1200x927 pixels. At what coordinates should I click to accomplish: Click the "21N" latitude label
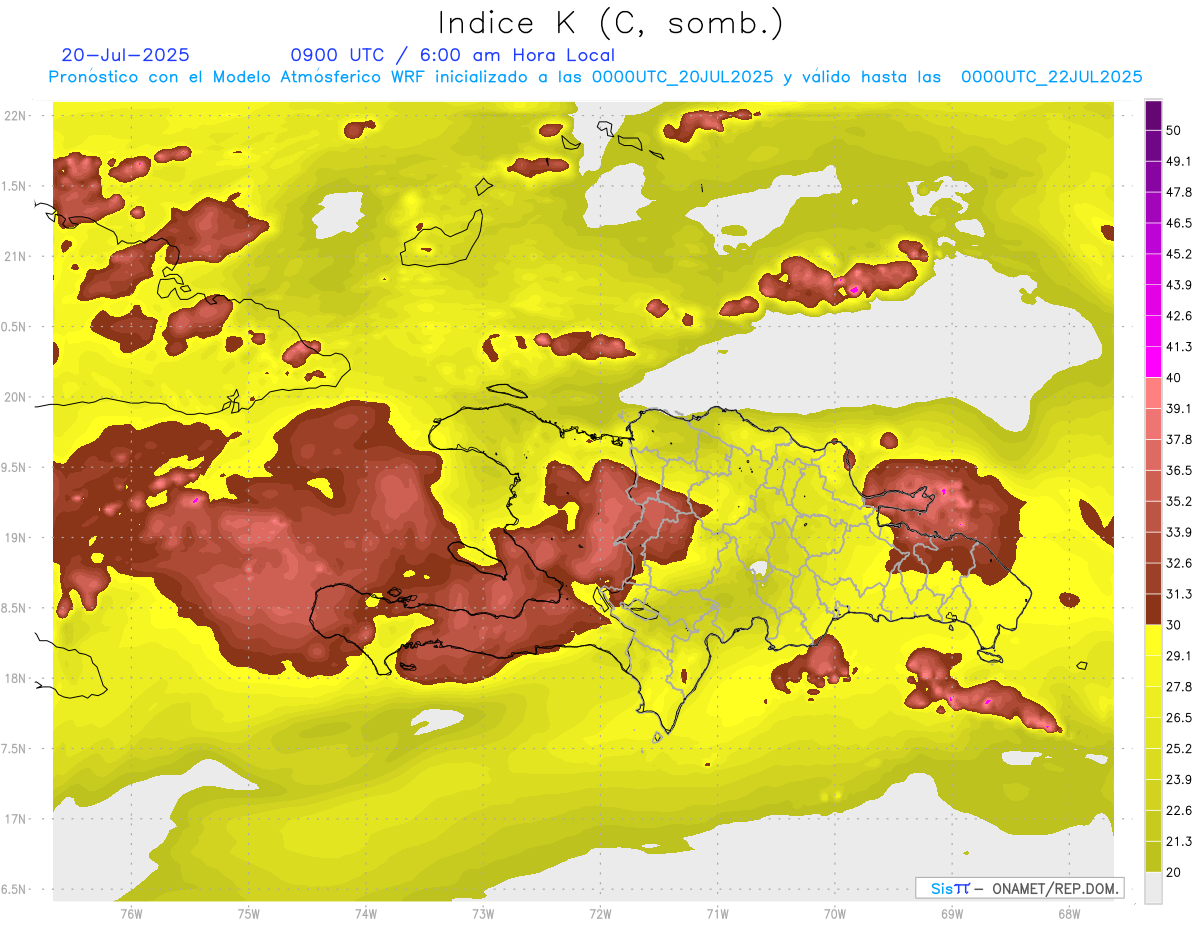point(15,256)
